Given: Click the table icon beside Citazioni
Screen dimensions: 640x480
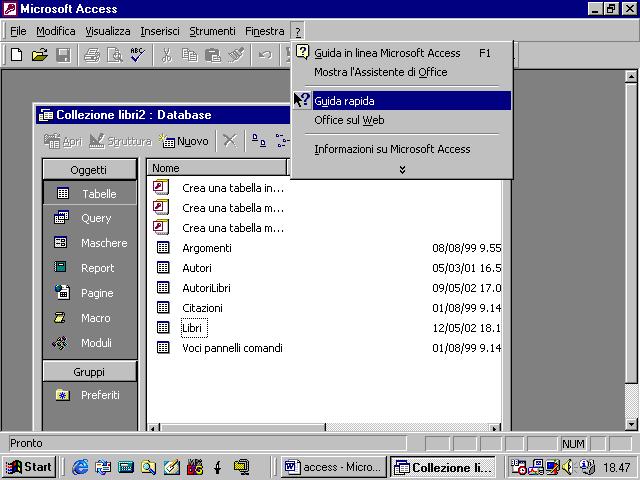Looking at the screenshot, I should [x=163, y=307].
